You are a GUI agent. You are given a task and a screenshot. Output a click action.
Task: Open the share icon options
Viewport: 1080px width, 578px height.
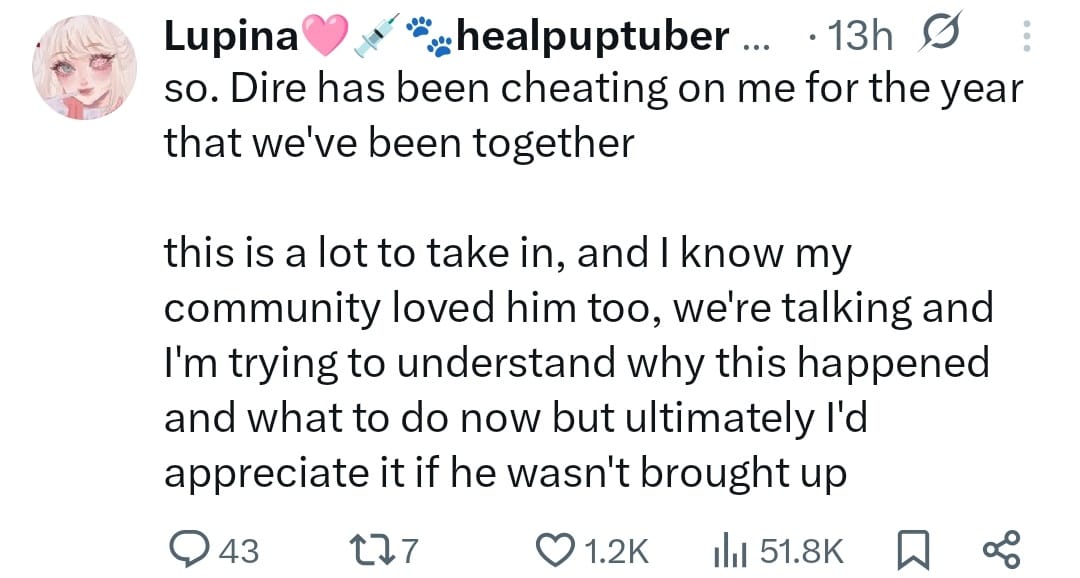[x=999, y=549]
